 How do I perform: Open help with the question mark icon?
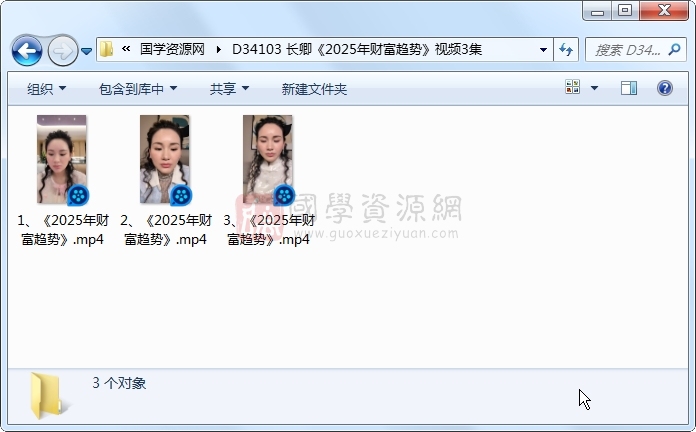click(x=664, y=88)
